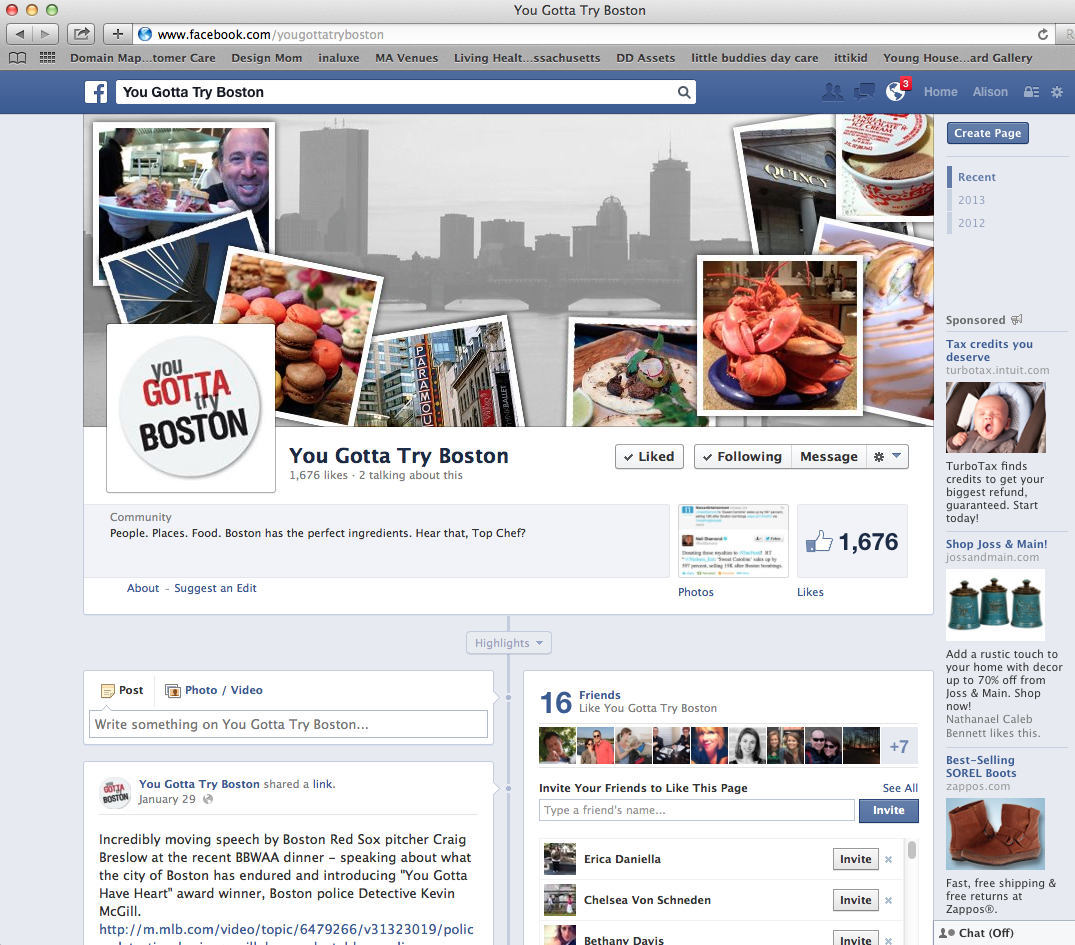This screenshot has height=945, width=1075.
Task: Open the m.mlb.com video link
Action: [287, 929]
